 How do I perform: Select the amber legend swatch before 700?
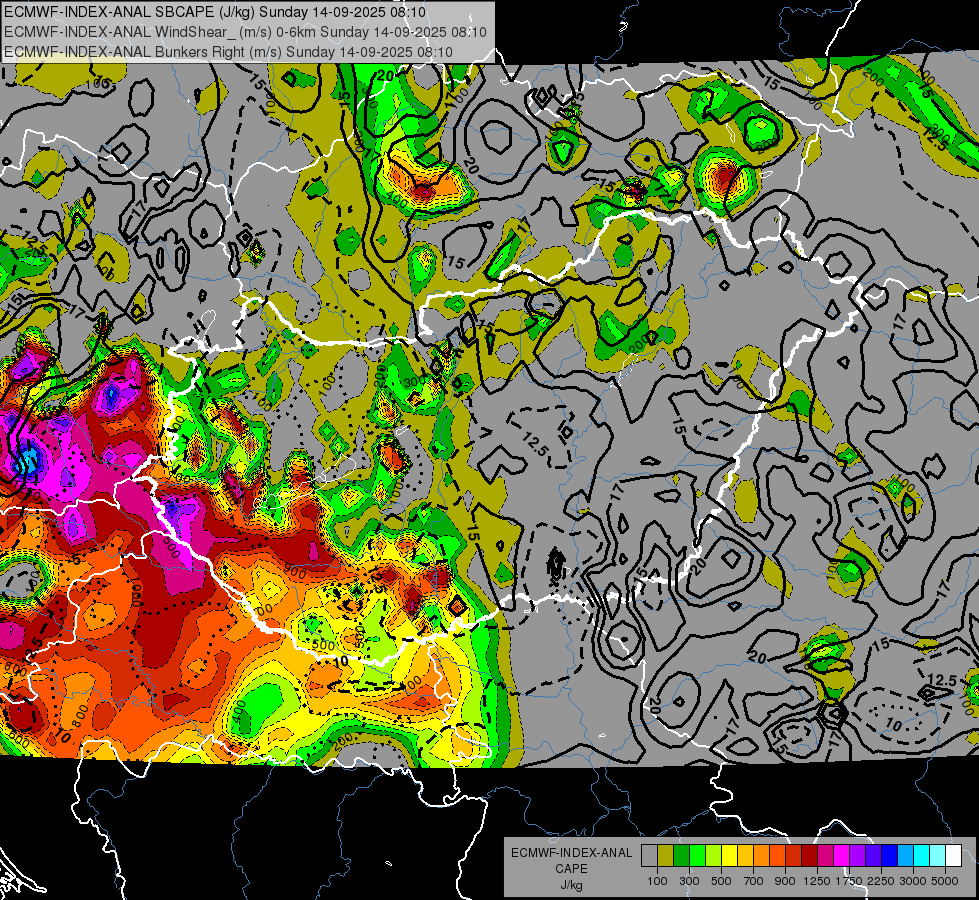tap(745, 856)
